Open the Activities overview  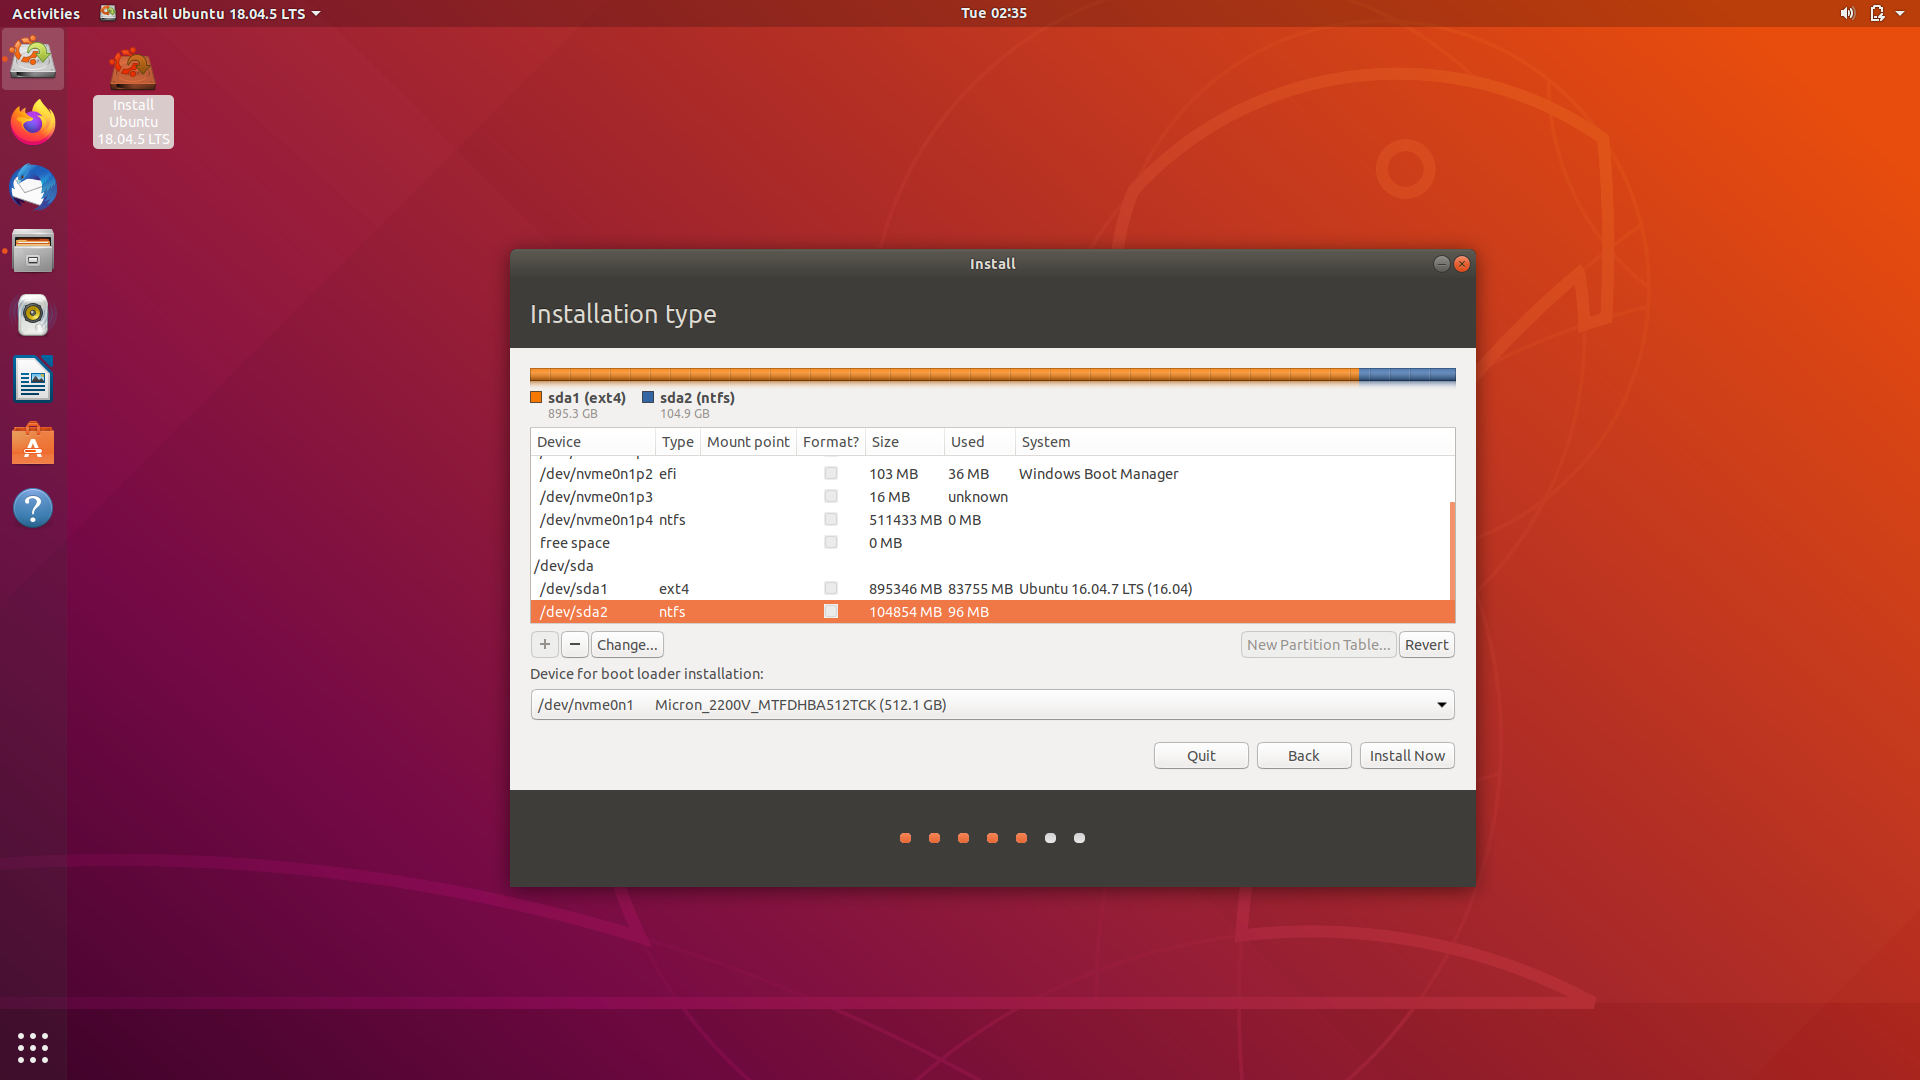[x=46, y=13]
